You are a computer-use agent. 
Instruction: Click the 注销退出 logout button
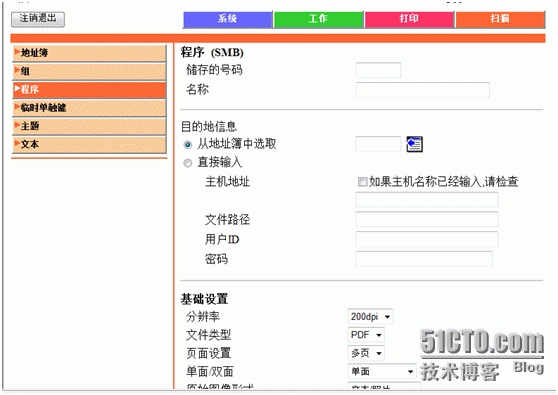(x=38, y=19)
